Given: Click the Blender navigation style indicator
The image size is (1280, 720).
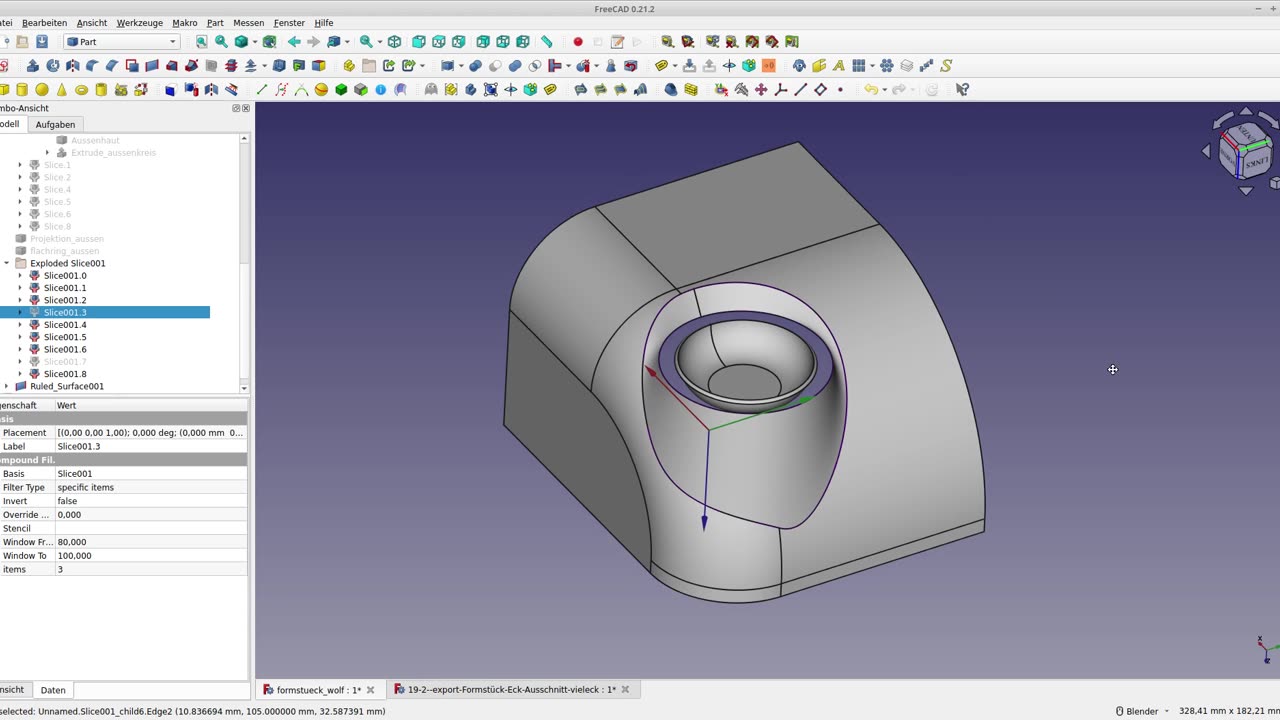Looking at the screenshot, I should click(1141, 711).
